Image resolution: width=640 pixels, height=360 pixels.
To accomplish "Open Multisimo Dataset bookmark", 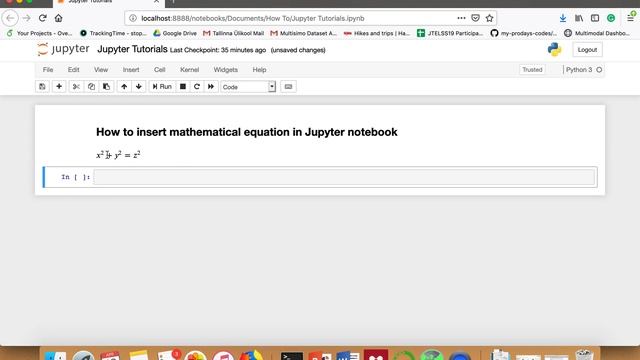I will click(304, 33).
